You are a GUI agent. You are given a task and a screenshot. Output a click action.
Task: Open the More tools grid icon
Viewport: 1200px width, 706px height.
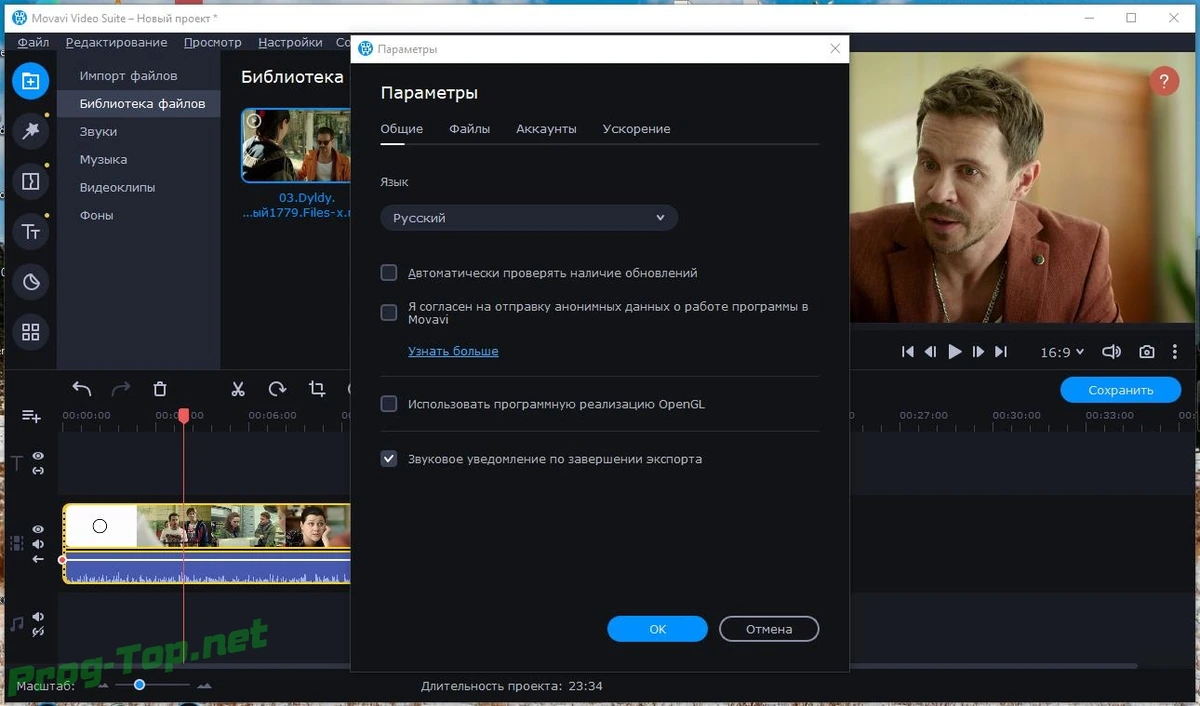(x=30, y=332)
